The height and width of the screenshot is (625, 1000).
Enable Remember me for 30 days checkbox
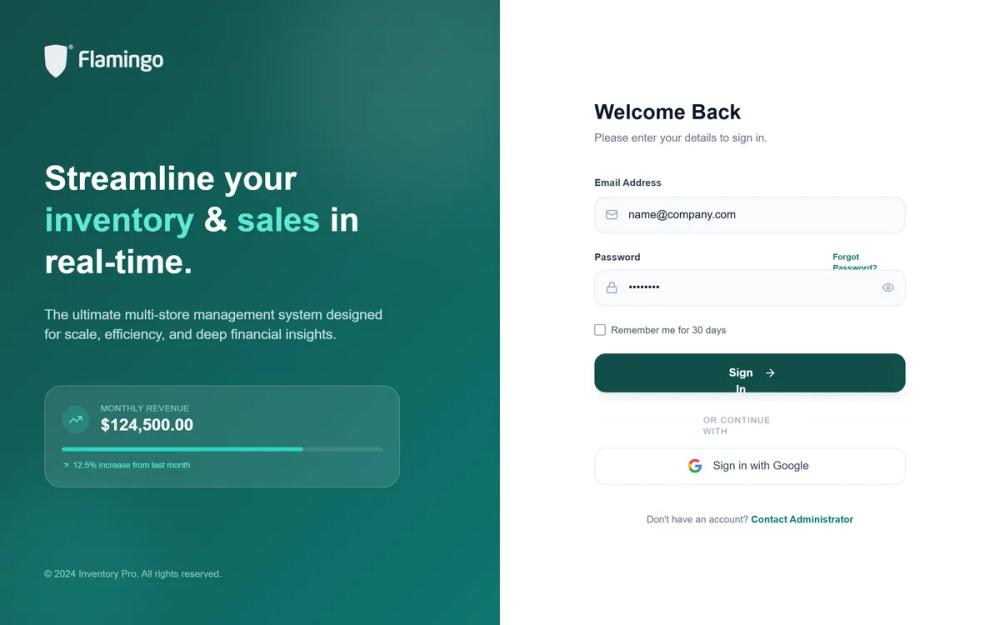click(600, 330)
